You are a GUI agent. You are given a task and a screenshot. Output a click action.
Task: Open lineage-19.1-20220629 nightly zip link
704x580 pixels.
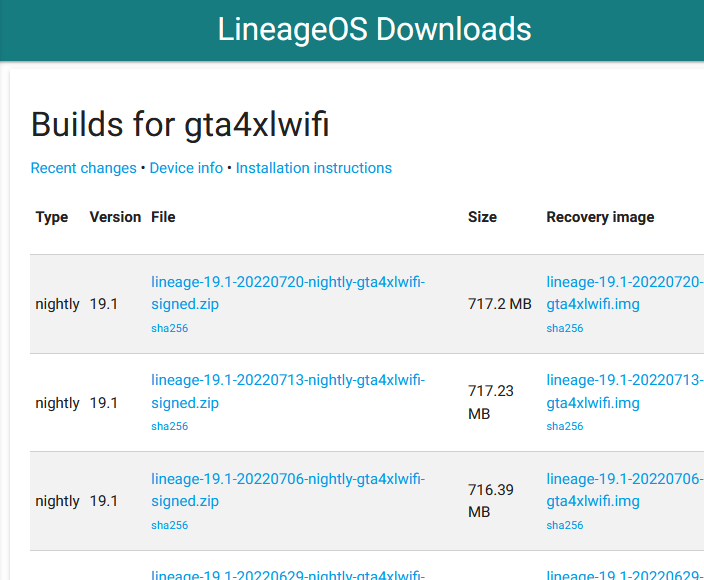point(288,575)
